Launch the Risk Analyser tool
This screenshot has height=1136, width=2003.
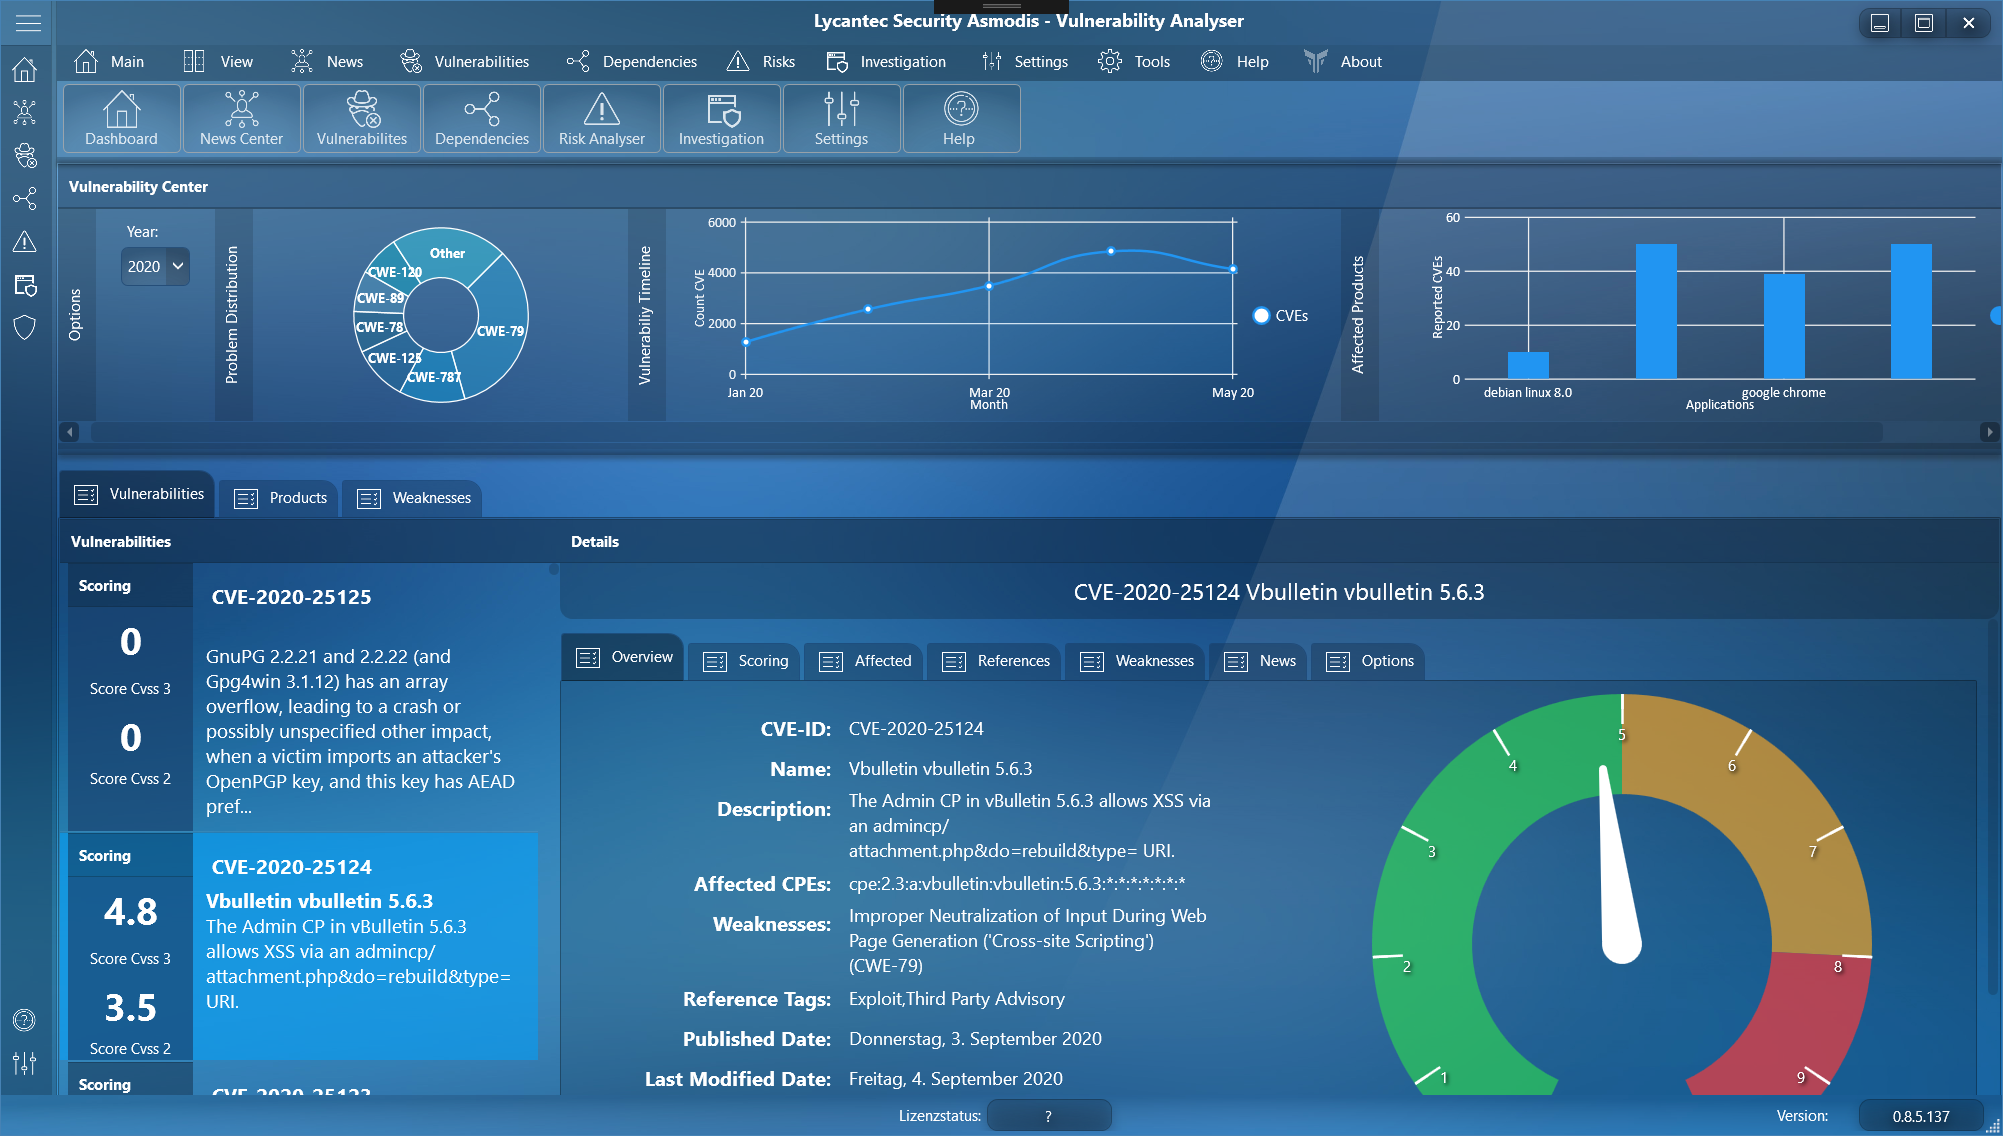click(x=601, y=118)
